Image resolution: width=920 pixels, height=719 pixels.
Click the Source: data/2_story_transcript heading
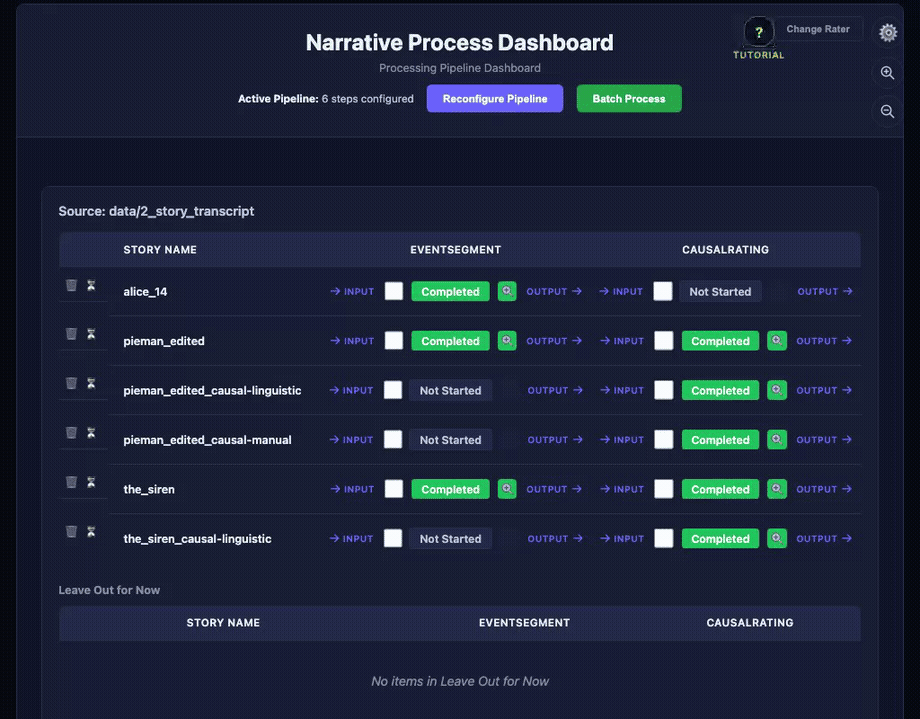(156, 211)
